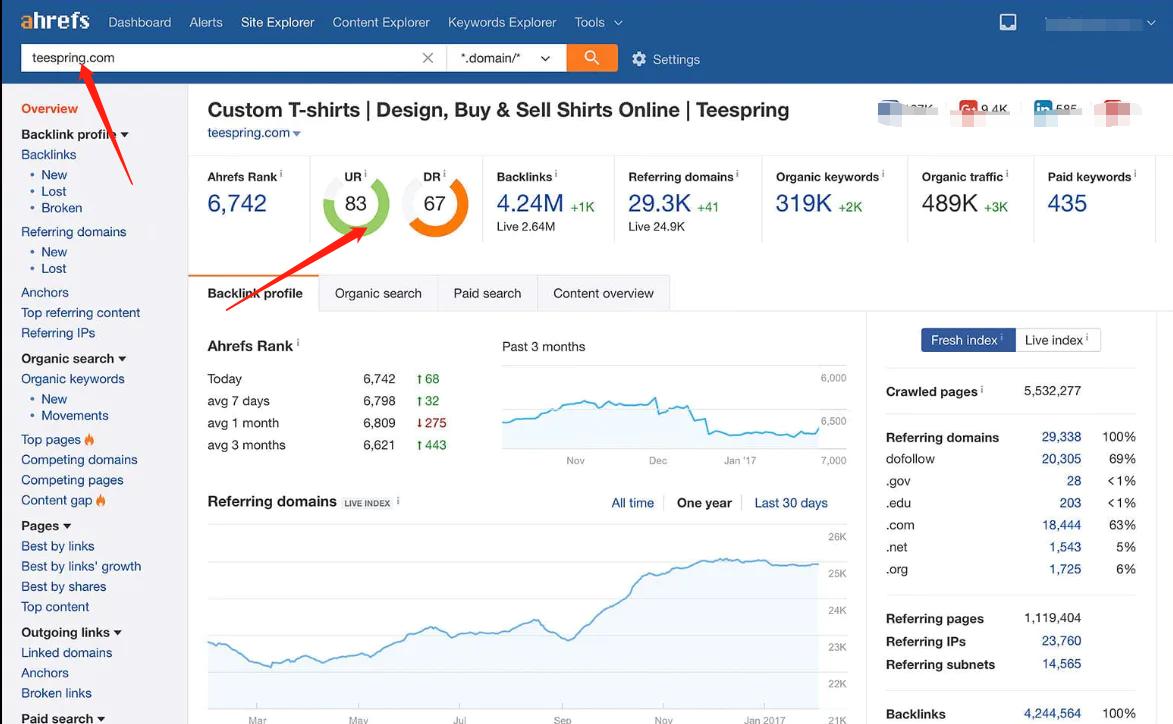Open Settings via gear icon
The width and height of the screenshot is (1173, 724).
coord(640,59)
